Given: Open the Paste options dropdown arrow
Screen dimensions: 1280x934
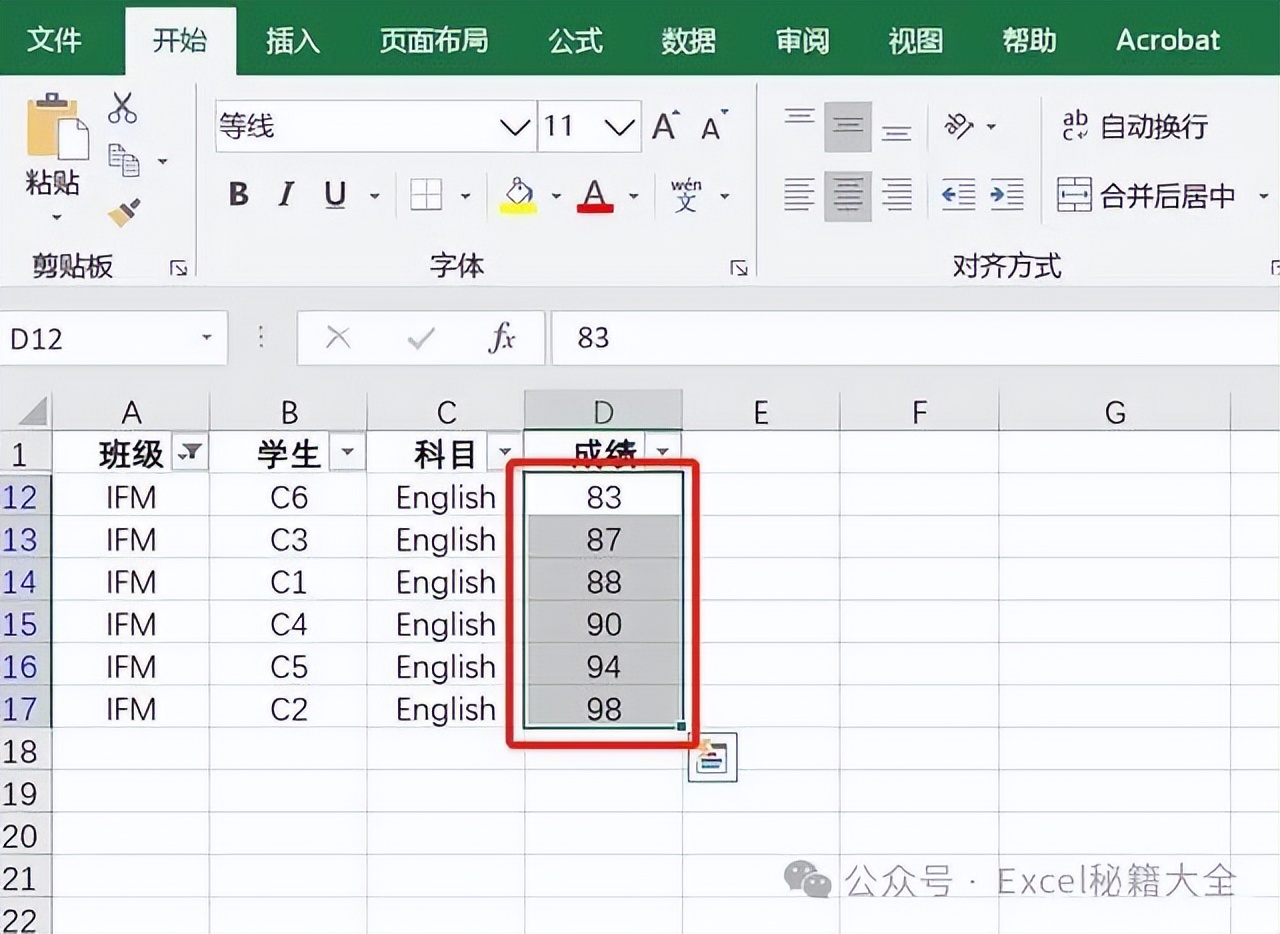Looking at the screenshot, I should coord(56,216).
